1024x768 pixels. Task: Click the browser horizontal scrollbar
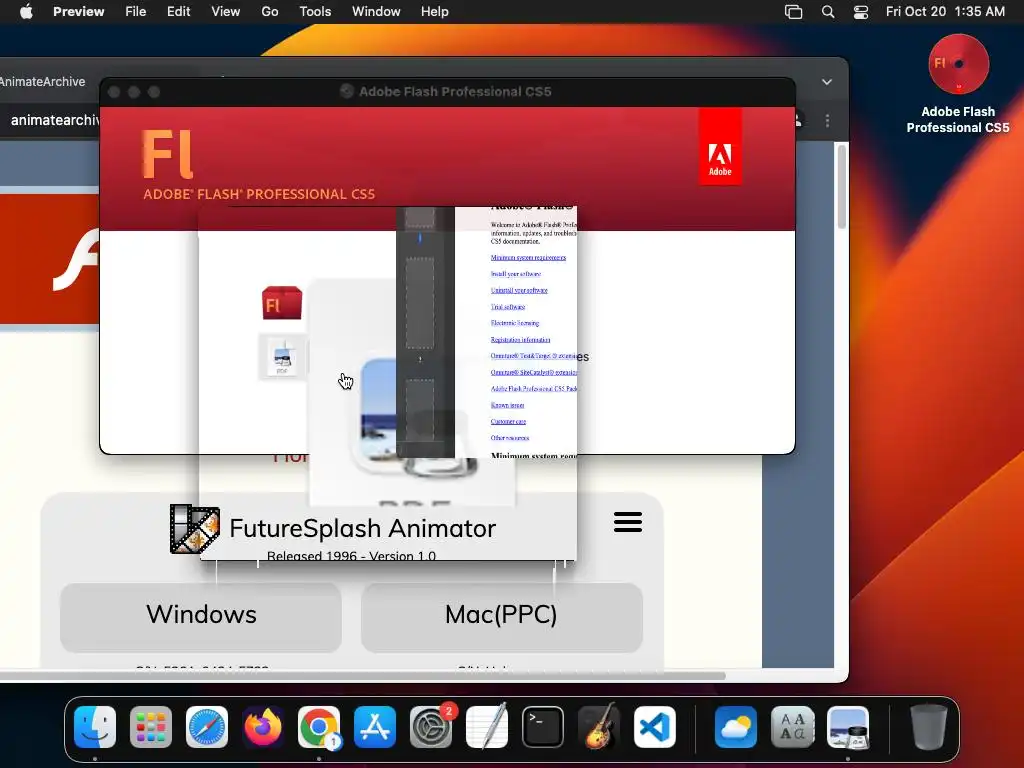click(362, 675)
